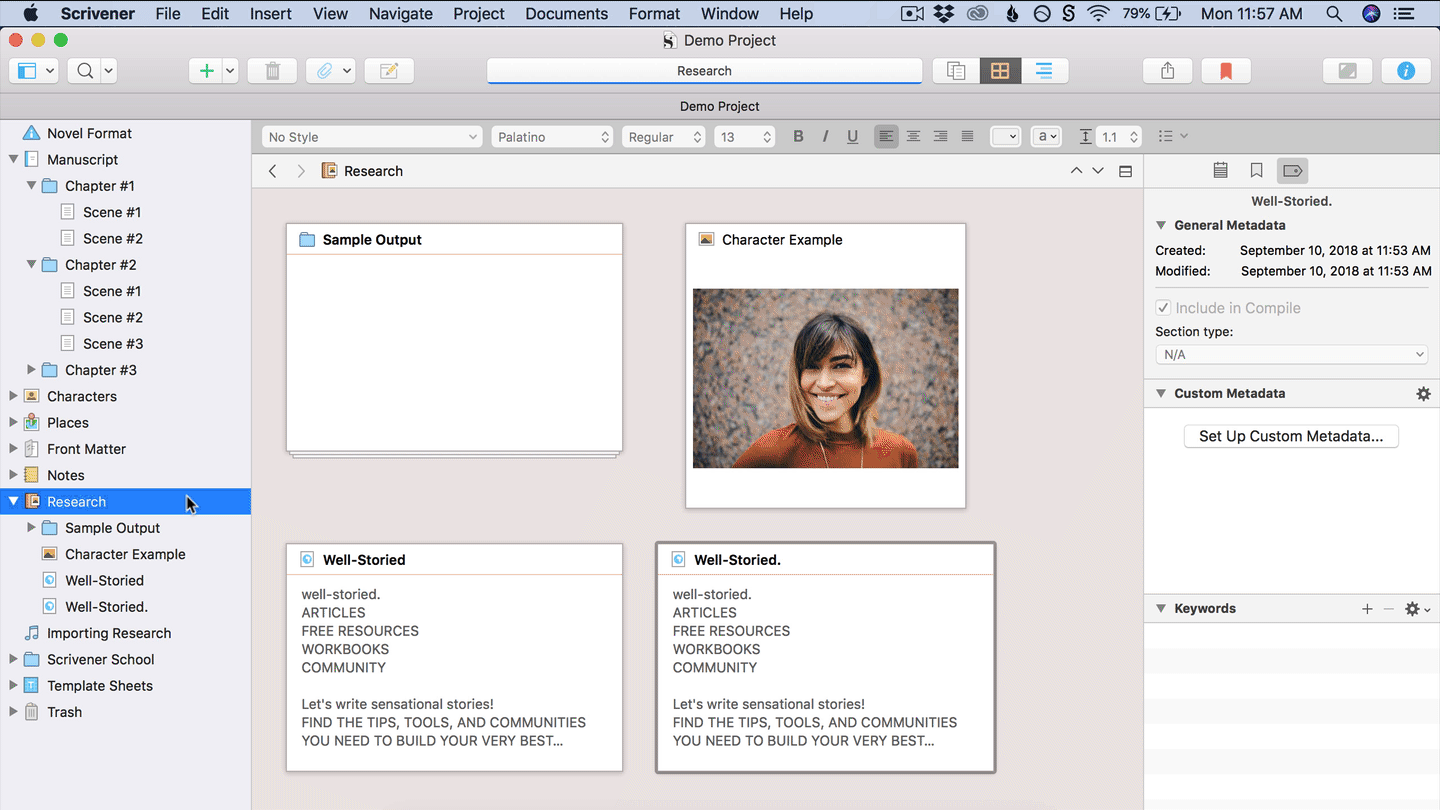Select the Character Example image card
This screenshot has height=810, width=1440.
pyautogui.click(x=825, y=365)
